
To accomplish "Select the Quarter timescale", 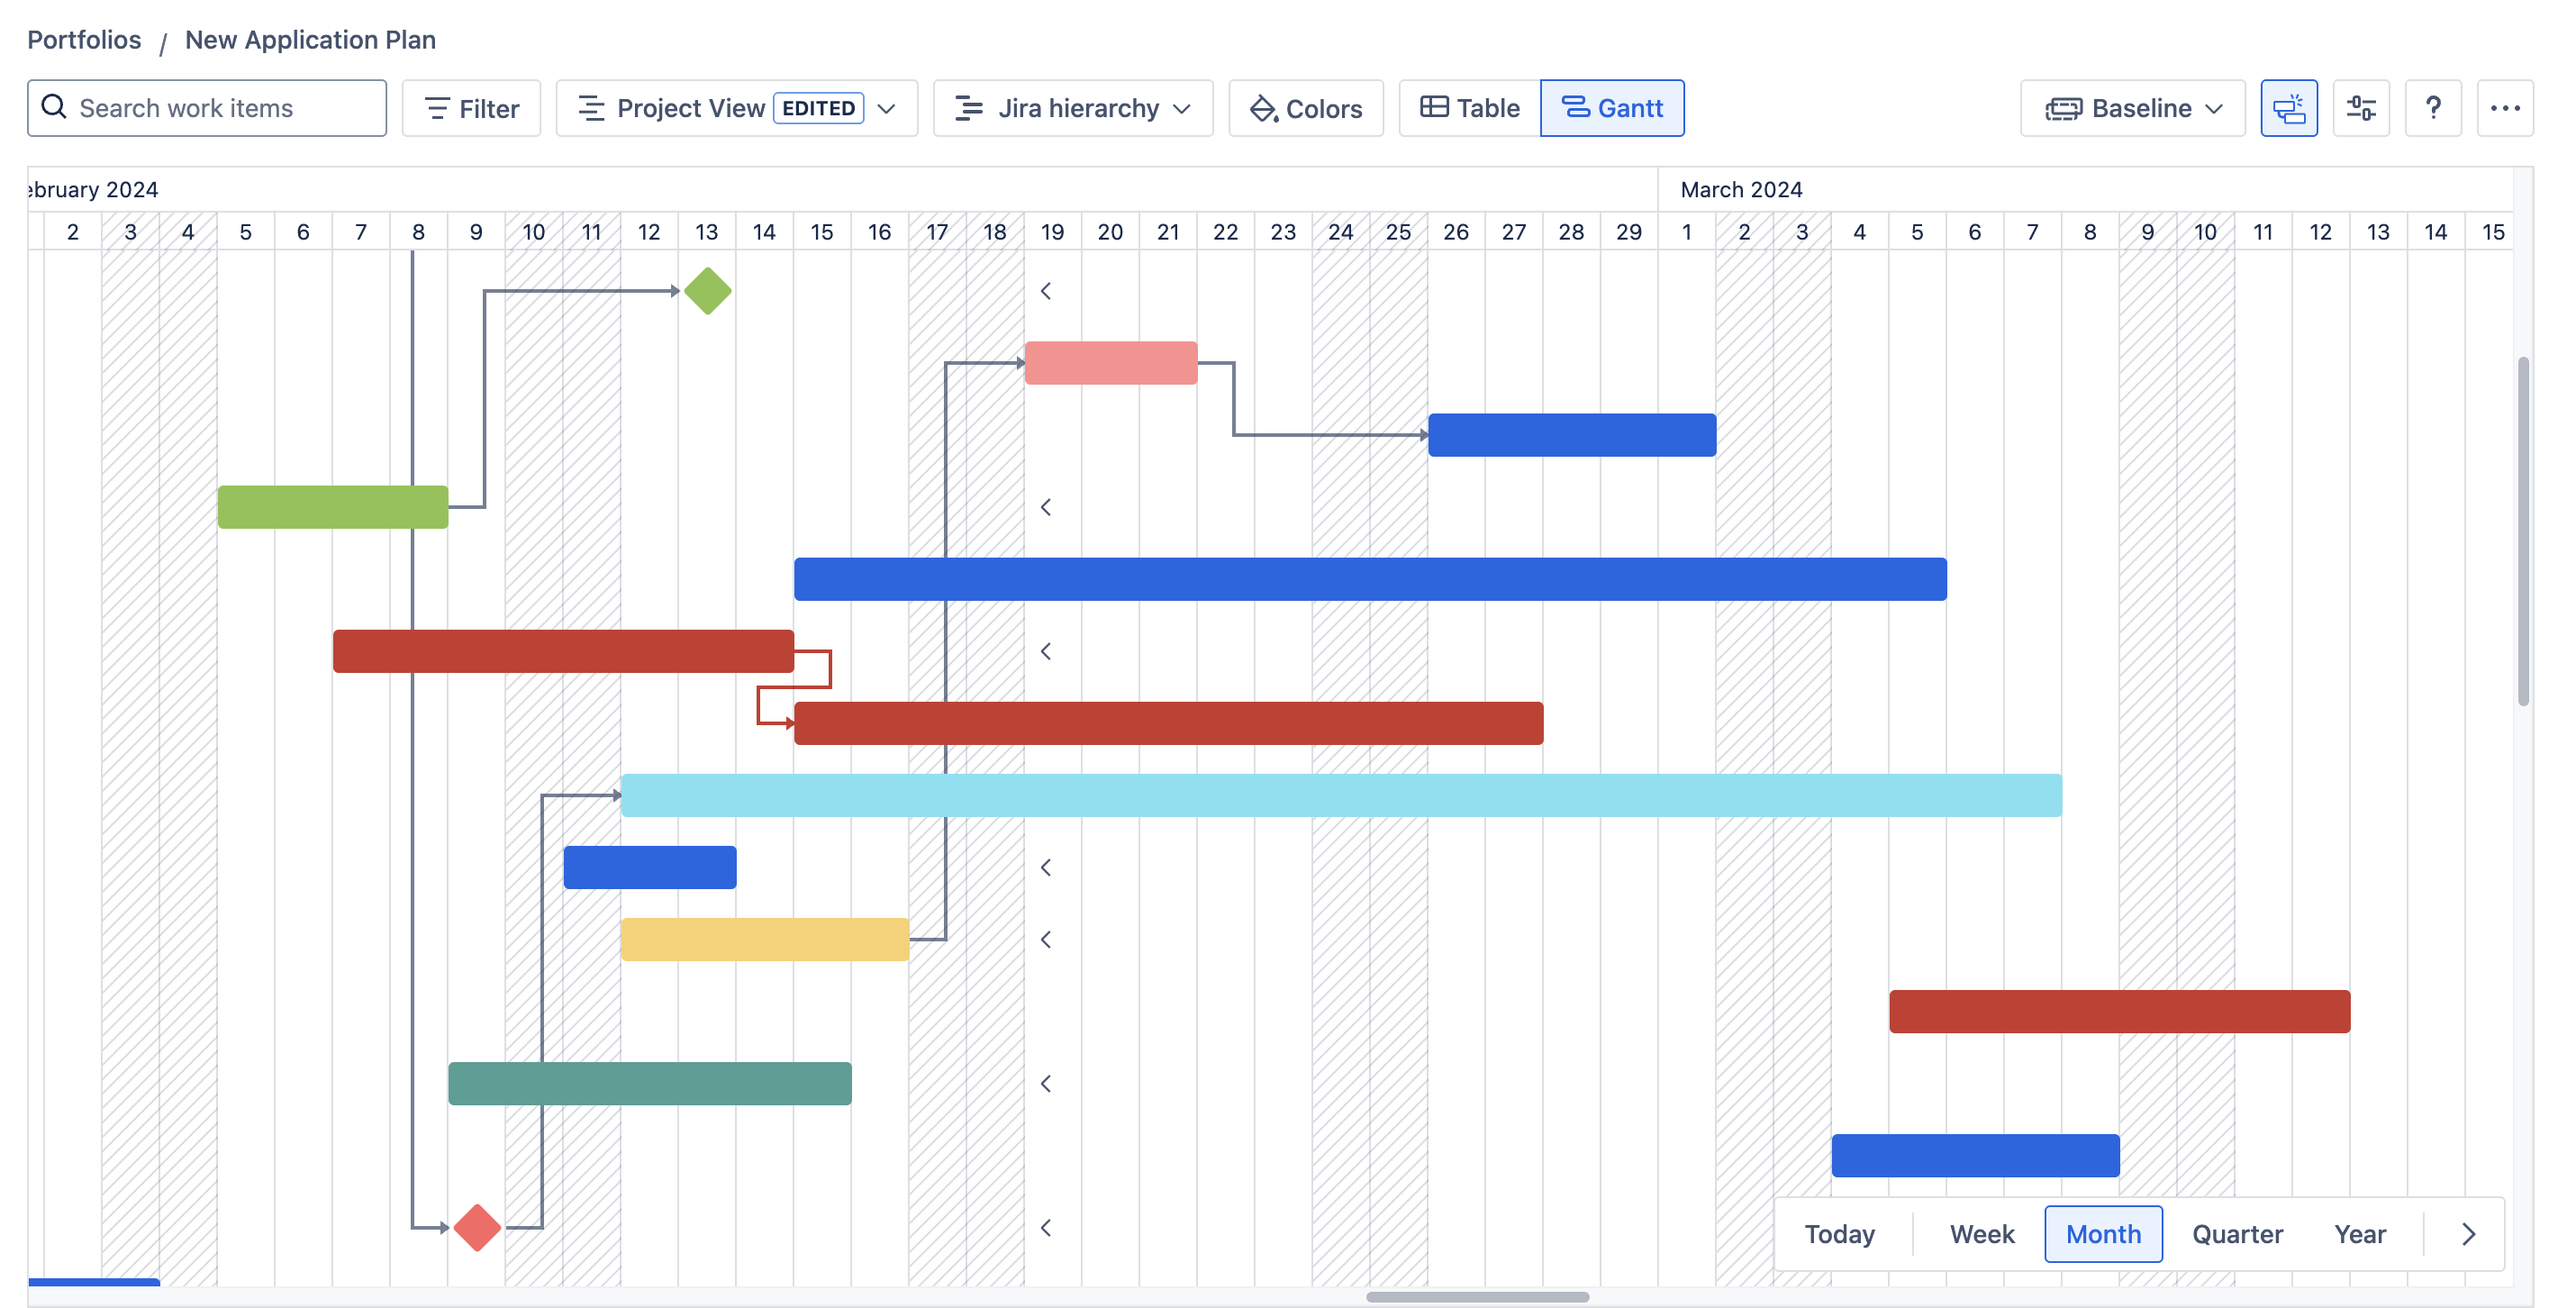I will pos(2237,1234).
